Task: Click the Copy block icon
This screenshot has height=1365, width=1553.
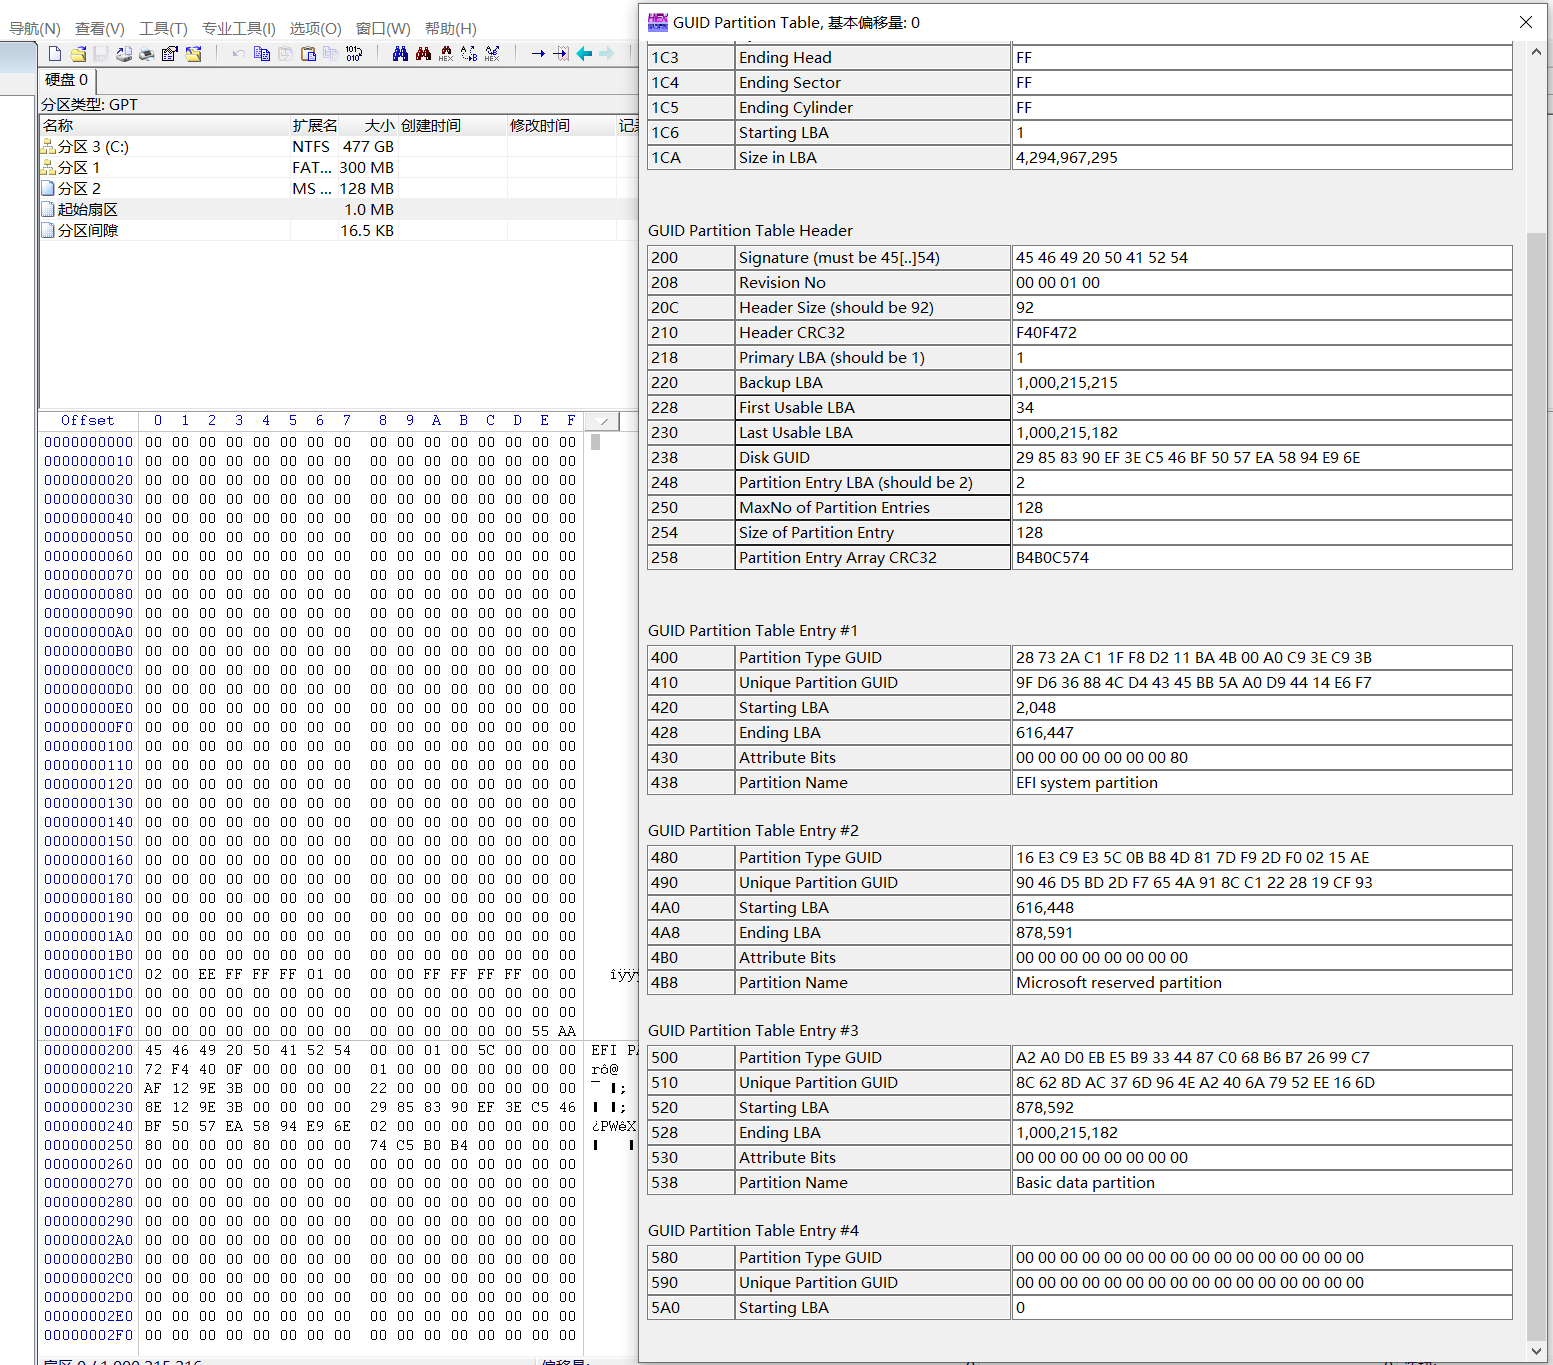Action: [x=262, y=53]
